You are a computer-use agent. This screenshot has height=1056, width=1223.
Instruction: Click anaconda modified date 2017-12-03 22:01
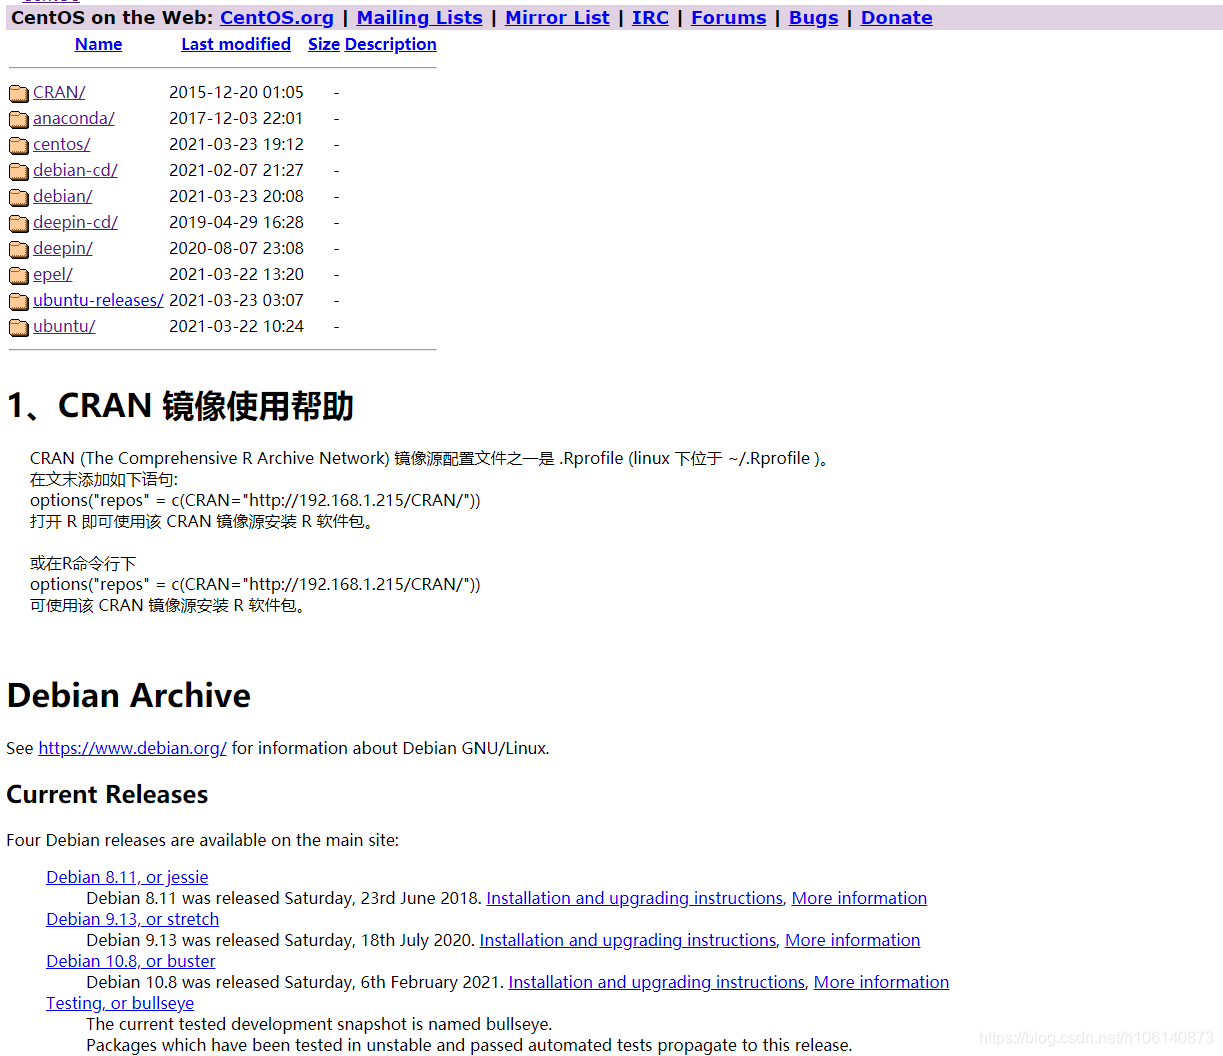click(x=236, y=118)
